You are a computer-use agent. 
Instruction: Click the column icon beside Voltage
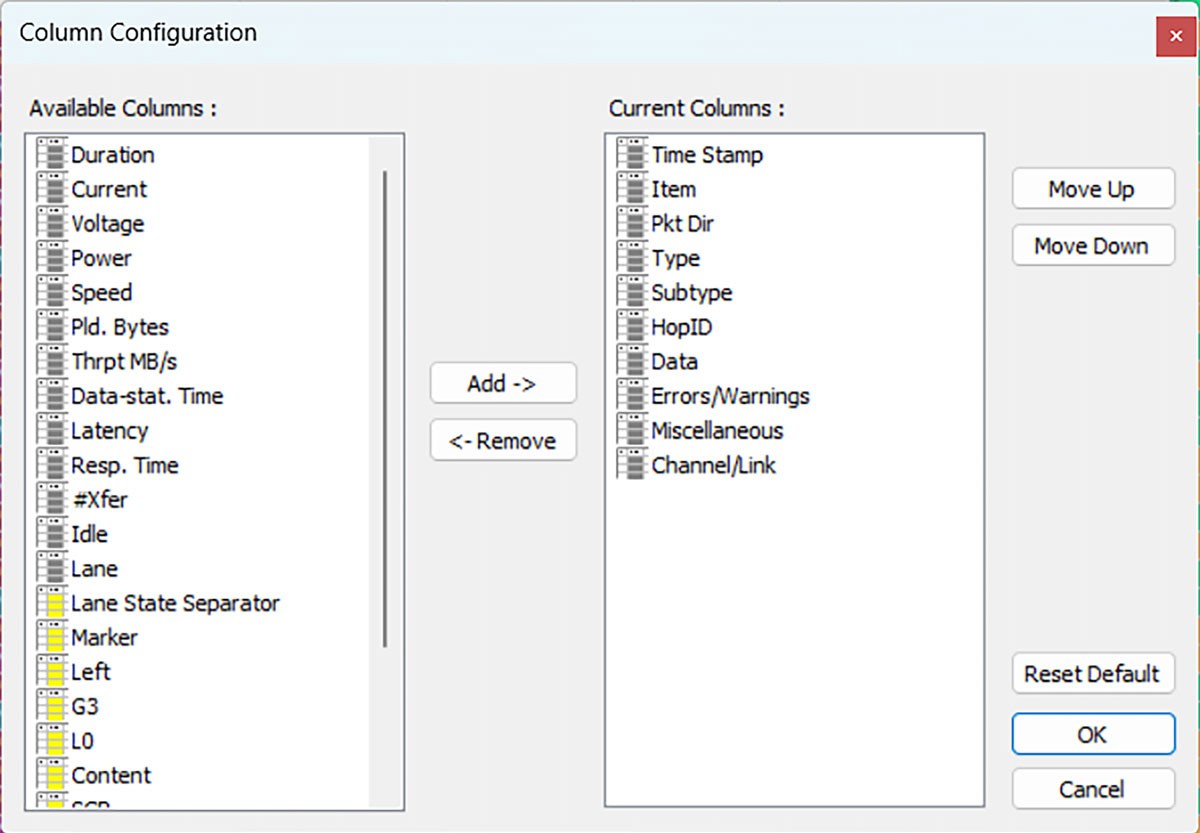51,223
